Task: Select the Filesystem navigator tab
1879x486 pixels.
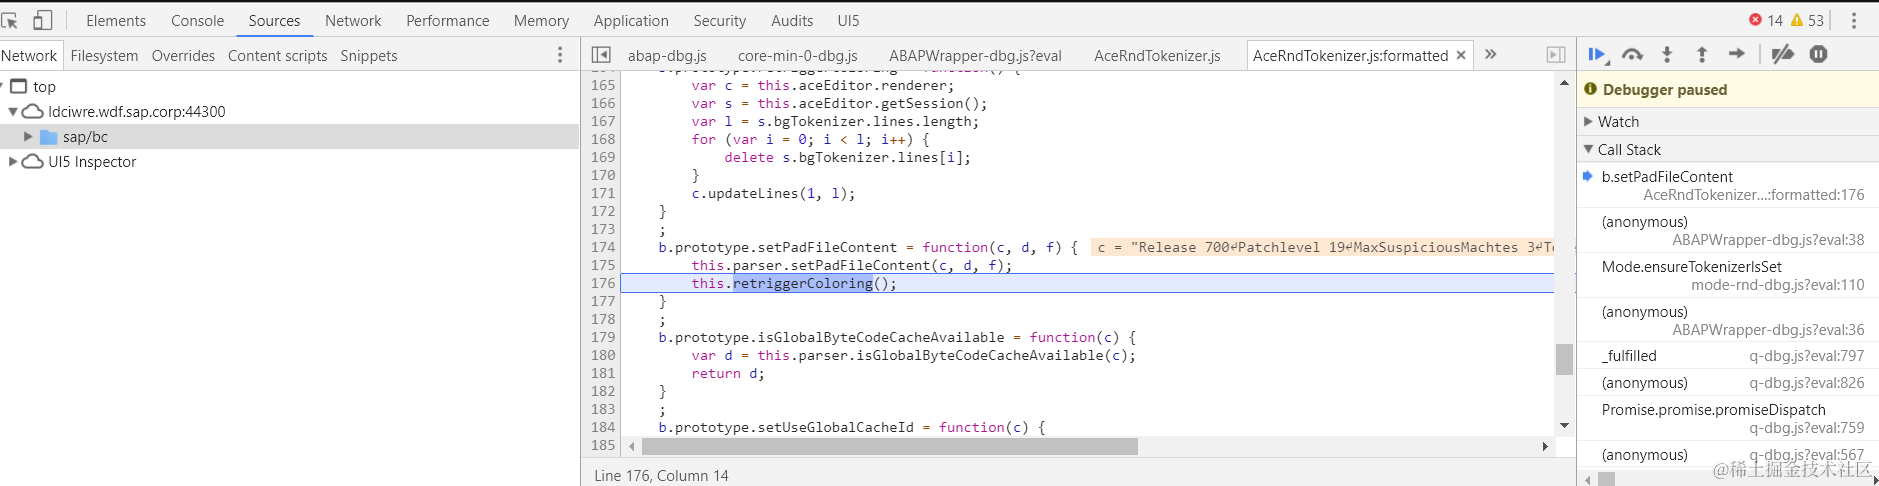Action: [x=104, y=56]
